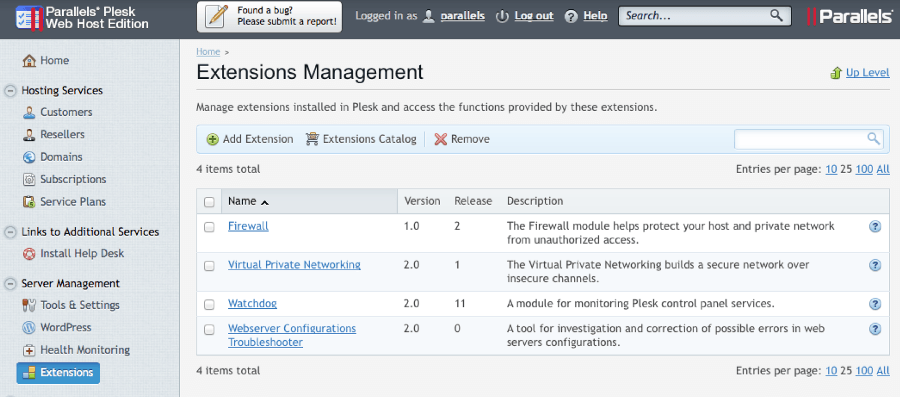Collapse the Links to Additional Services section
Screen dimensions: 900x397
10,232
